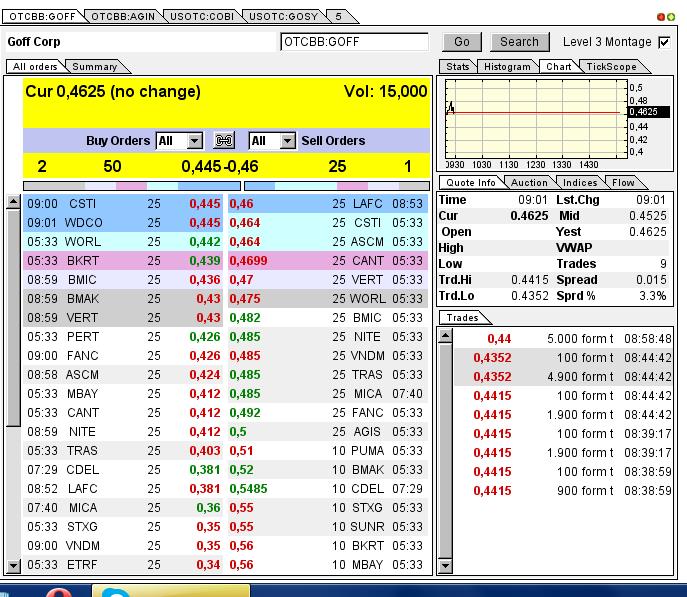Image resolution: width=687 pixels, height=597 pixels.
Task: Open the Chart tab
Action: tap(559, 67)
